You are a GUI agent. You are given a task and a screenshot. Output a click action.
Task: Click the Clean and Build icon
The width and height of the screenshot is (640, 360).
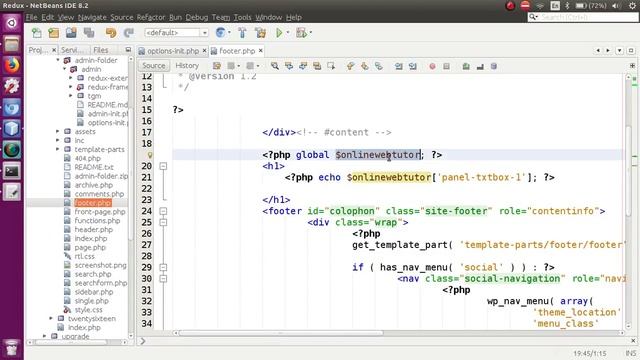tap(260, 33)
